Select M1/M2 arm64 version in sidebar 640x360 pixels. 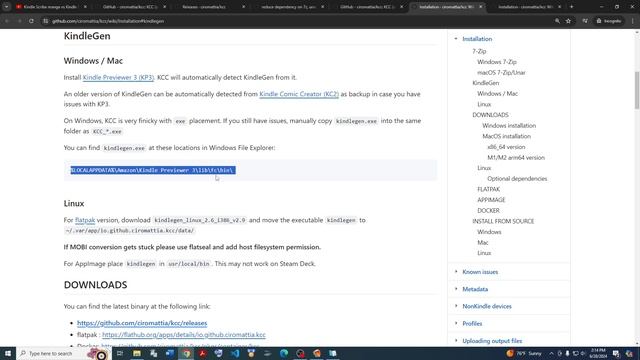[516, 158]
